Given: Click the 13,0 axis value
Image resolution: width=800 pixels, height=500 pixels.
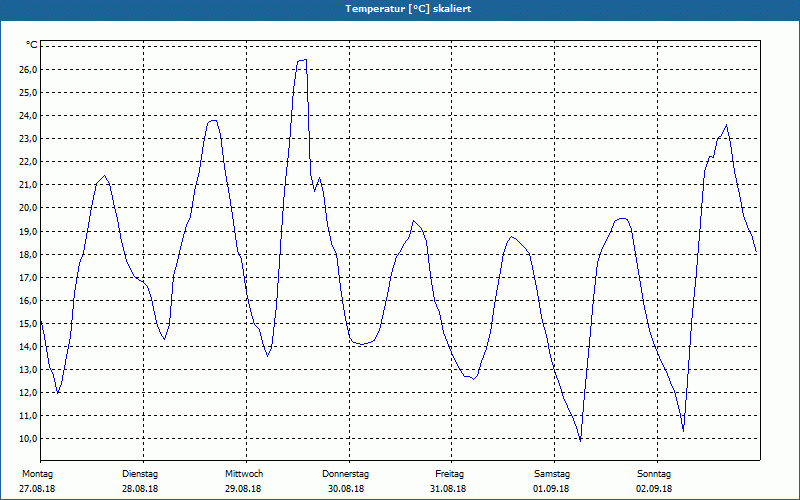Looking at the screenshot, I should 28,369.
